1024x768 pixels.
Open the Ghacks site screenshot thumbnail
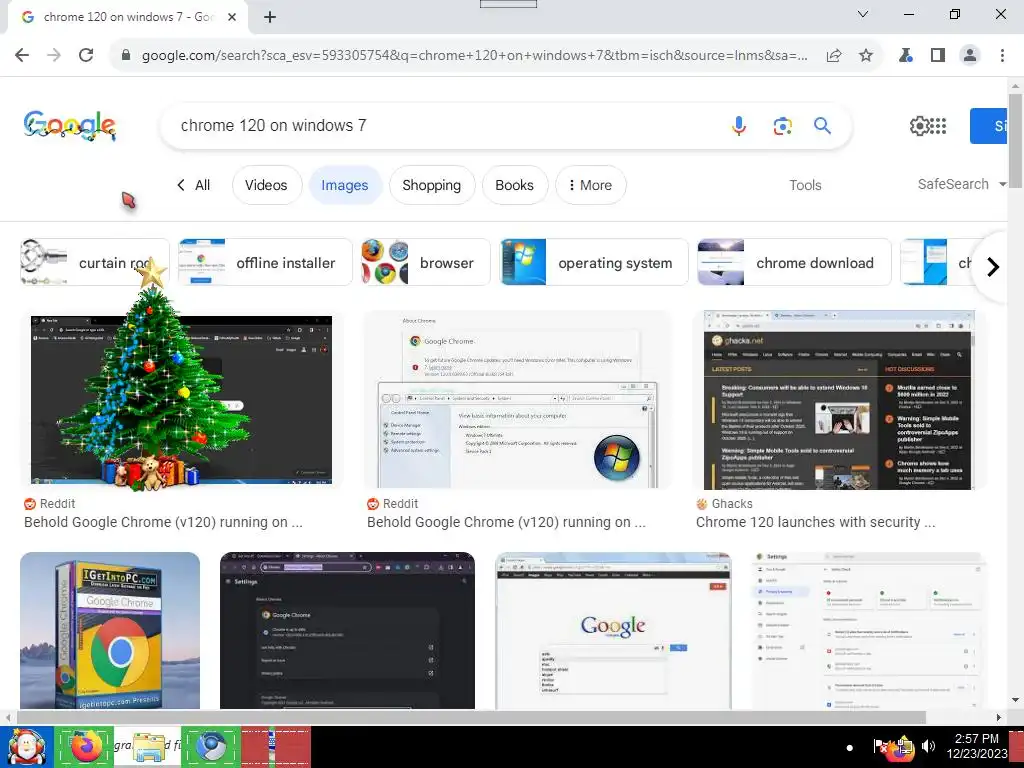[x=839, y=399]
